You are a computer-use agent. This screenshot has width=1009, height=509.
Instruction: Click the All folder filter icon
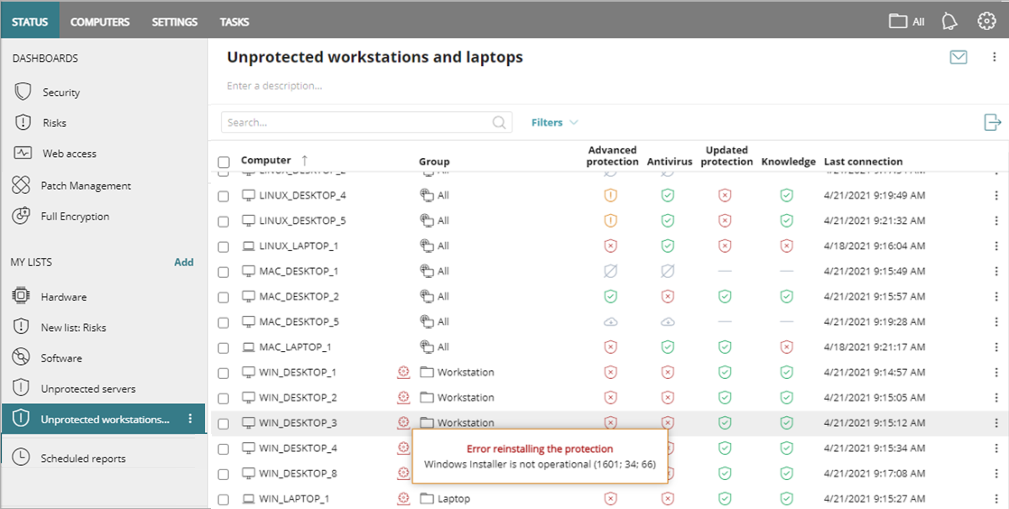[x=898, y=21]
